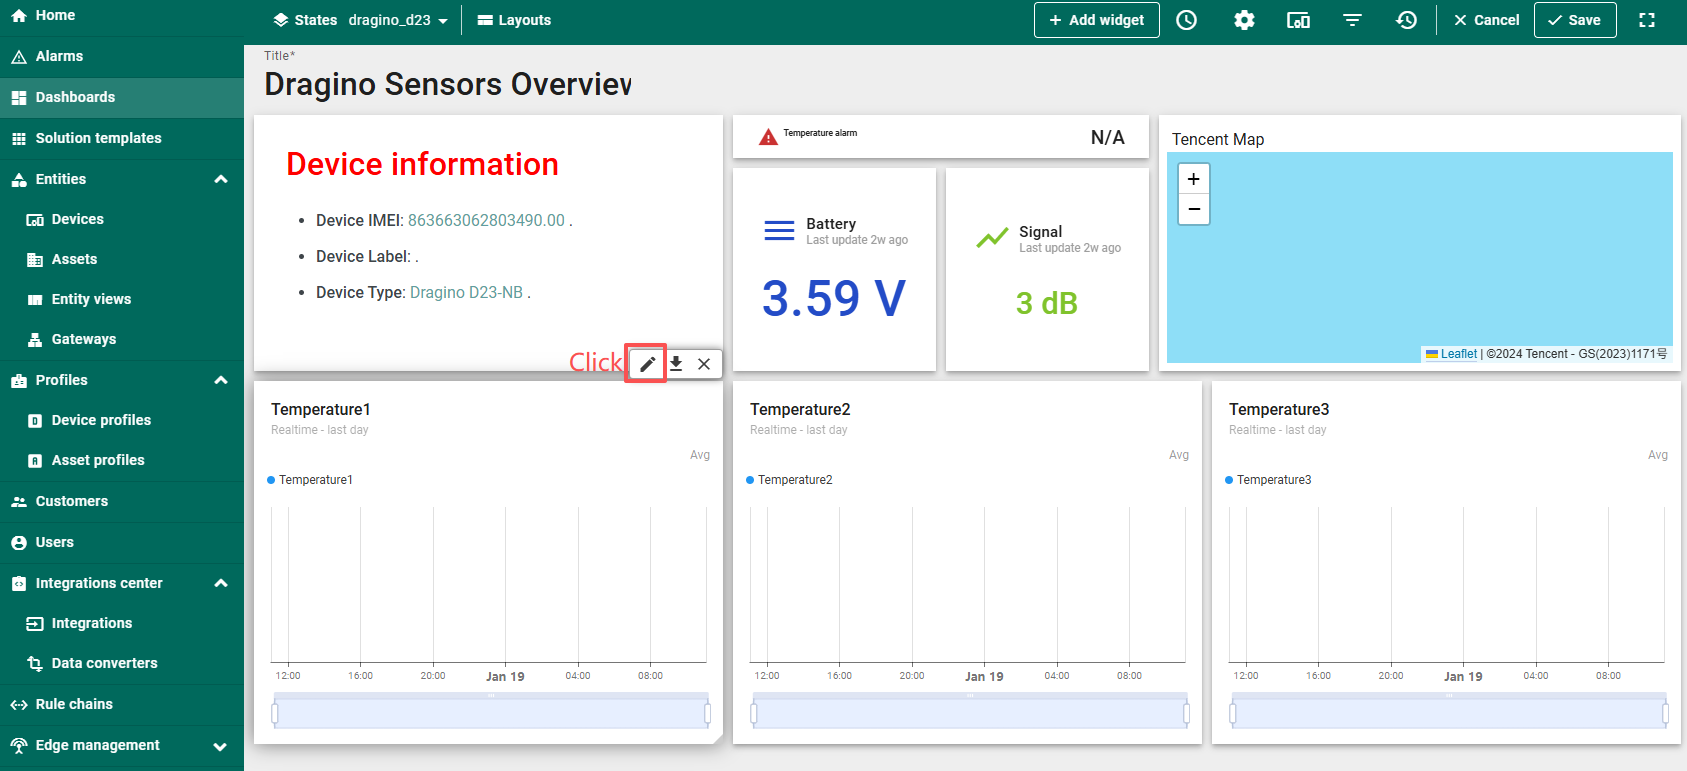The image size is (1687, 771).
Task: Click the Temperature1 chart range slider
Action: click(x=490, y=713)
